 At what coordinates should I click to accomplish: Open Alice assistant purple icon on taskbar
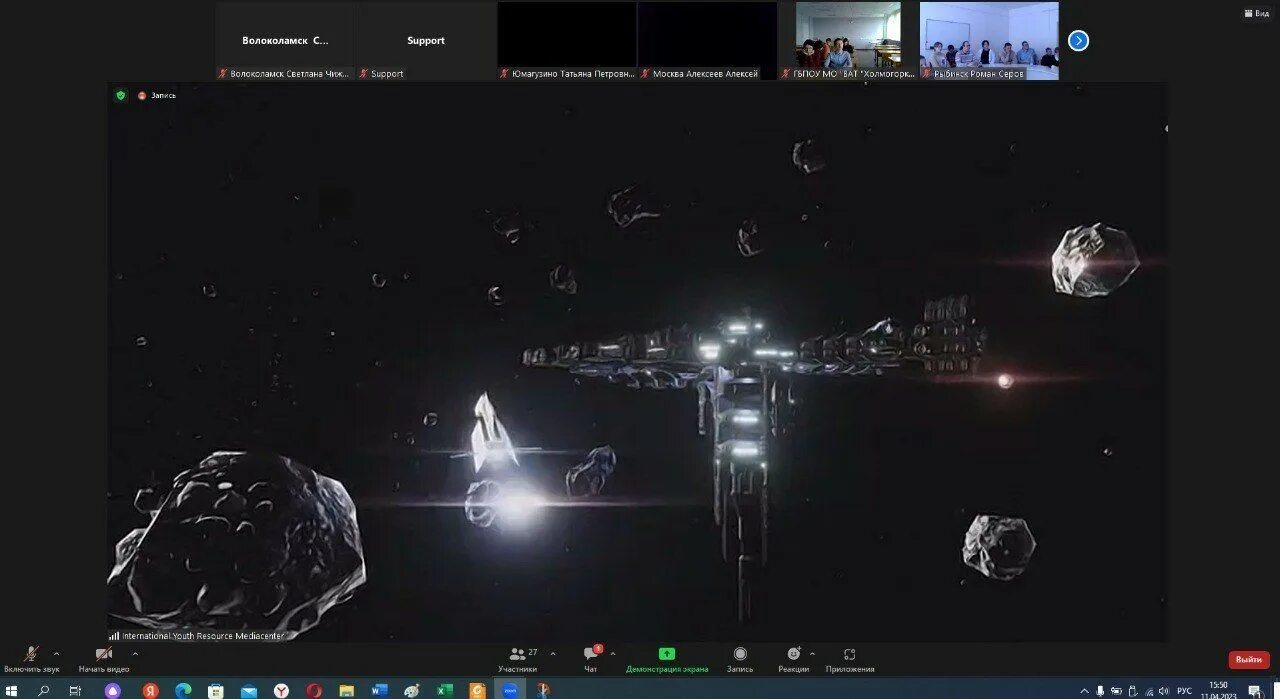click(x=112, y=690)
